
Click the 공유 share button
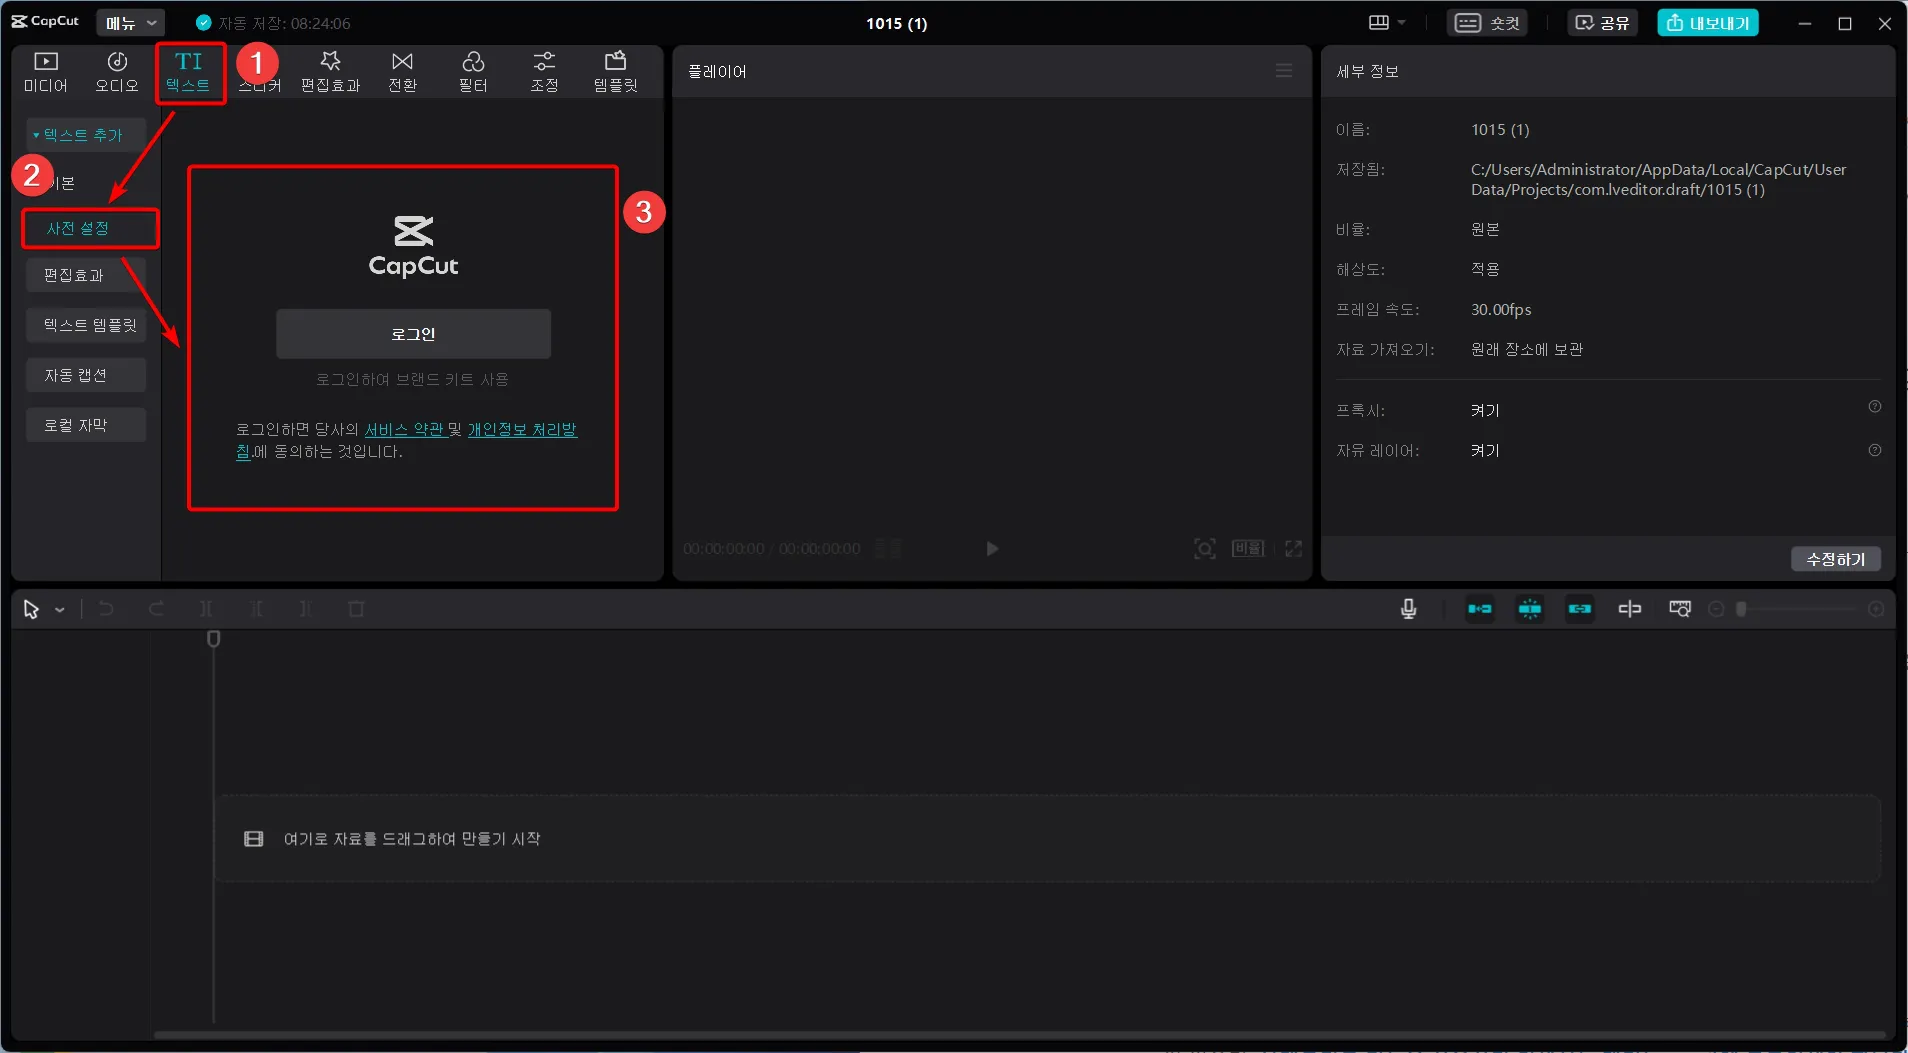(x=1602, y=22)
